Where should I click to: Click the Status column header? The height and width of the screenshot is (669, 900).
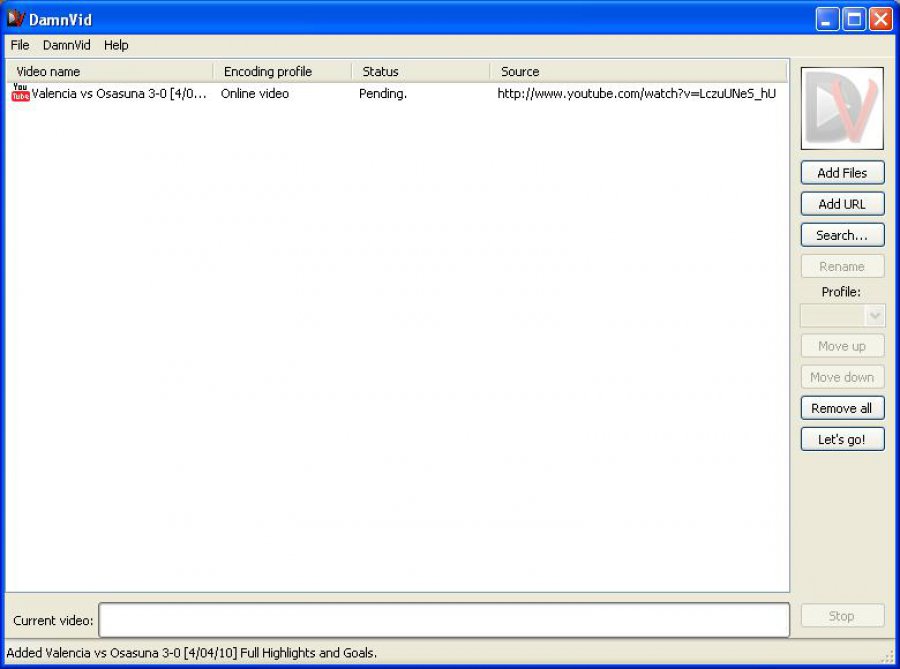[x=420, y=72]
